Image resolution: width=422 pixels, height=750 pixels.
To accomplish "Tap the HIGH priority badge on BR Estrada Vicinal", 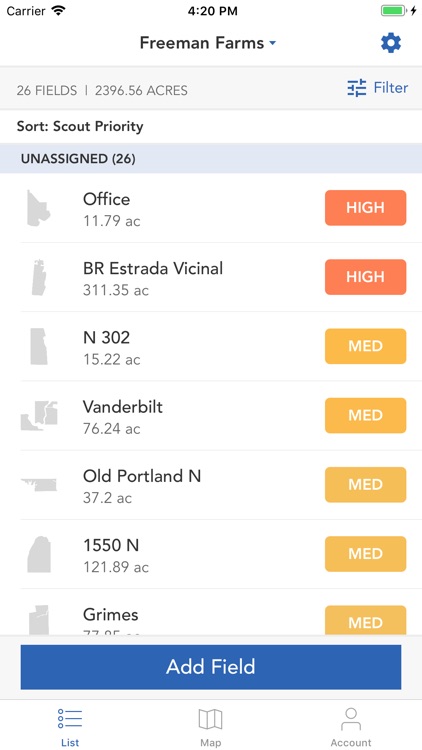I will [366, 277].
